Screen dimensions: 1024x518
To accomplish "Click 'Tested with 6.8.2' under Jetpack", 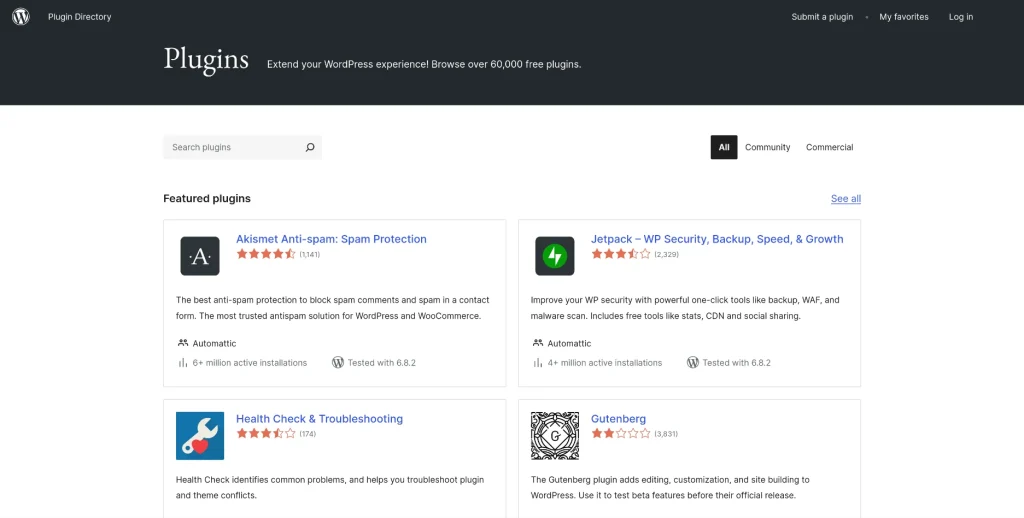I will [x=737, y=363].
